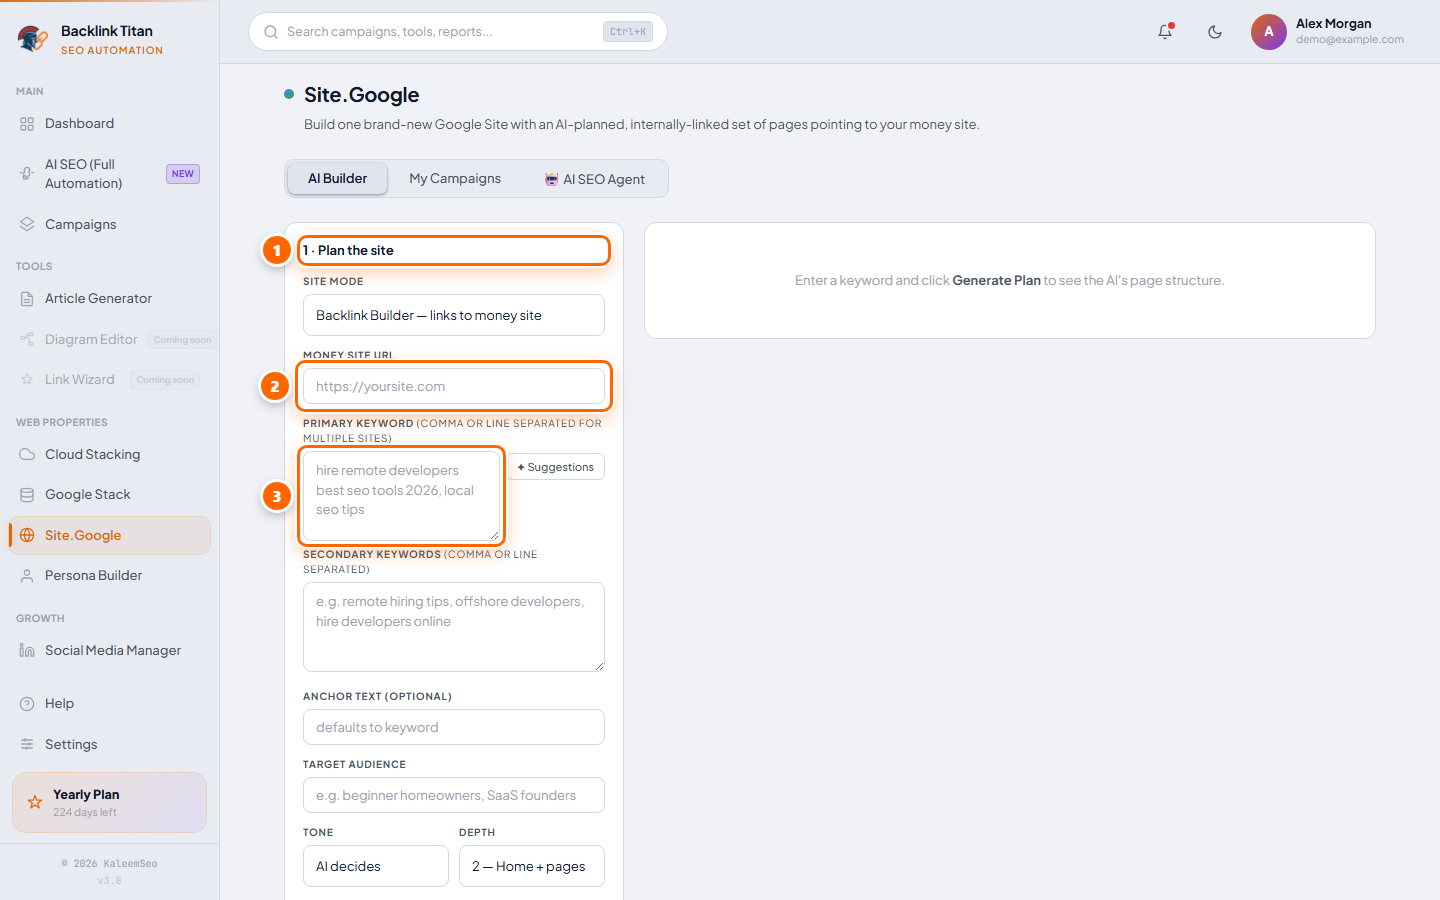Open Dashboard from the sidebar
This screenshot has width=1440, height=900.
[x=110, y=124]
